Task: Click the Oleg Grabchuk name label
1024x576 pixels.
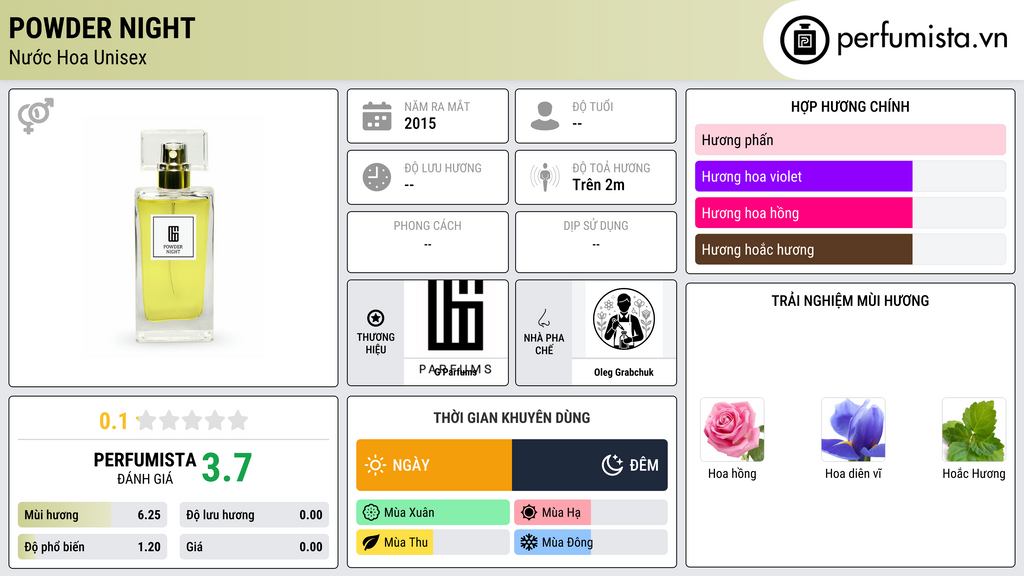Action: (624, 372)
